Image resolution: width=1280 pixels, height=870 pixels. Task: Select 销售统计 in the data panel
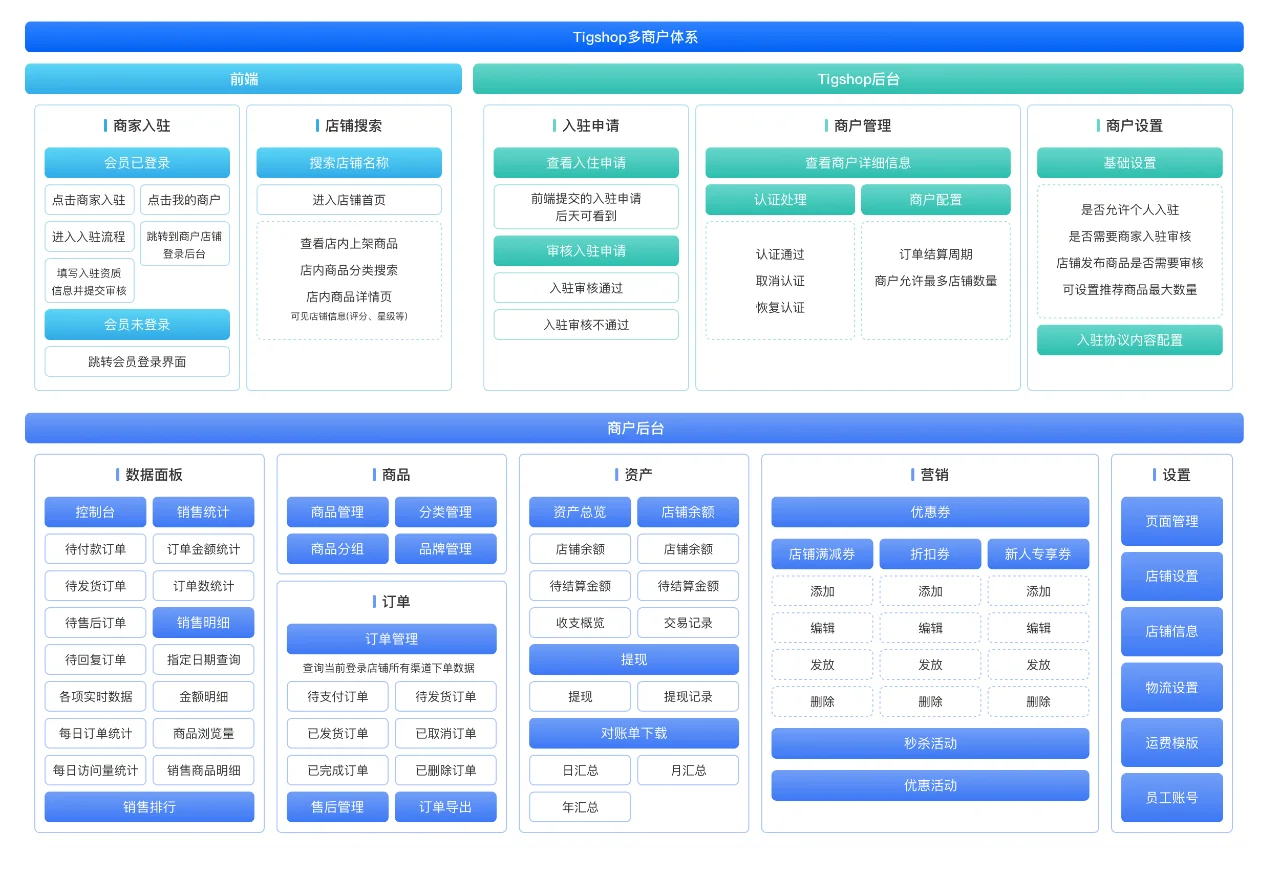tap(204, 512)
